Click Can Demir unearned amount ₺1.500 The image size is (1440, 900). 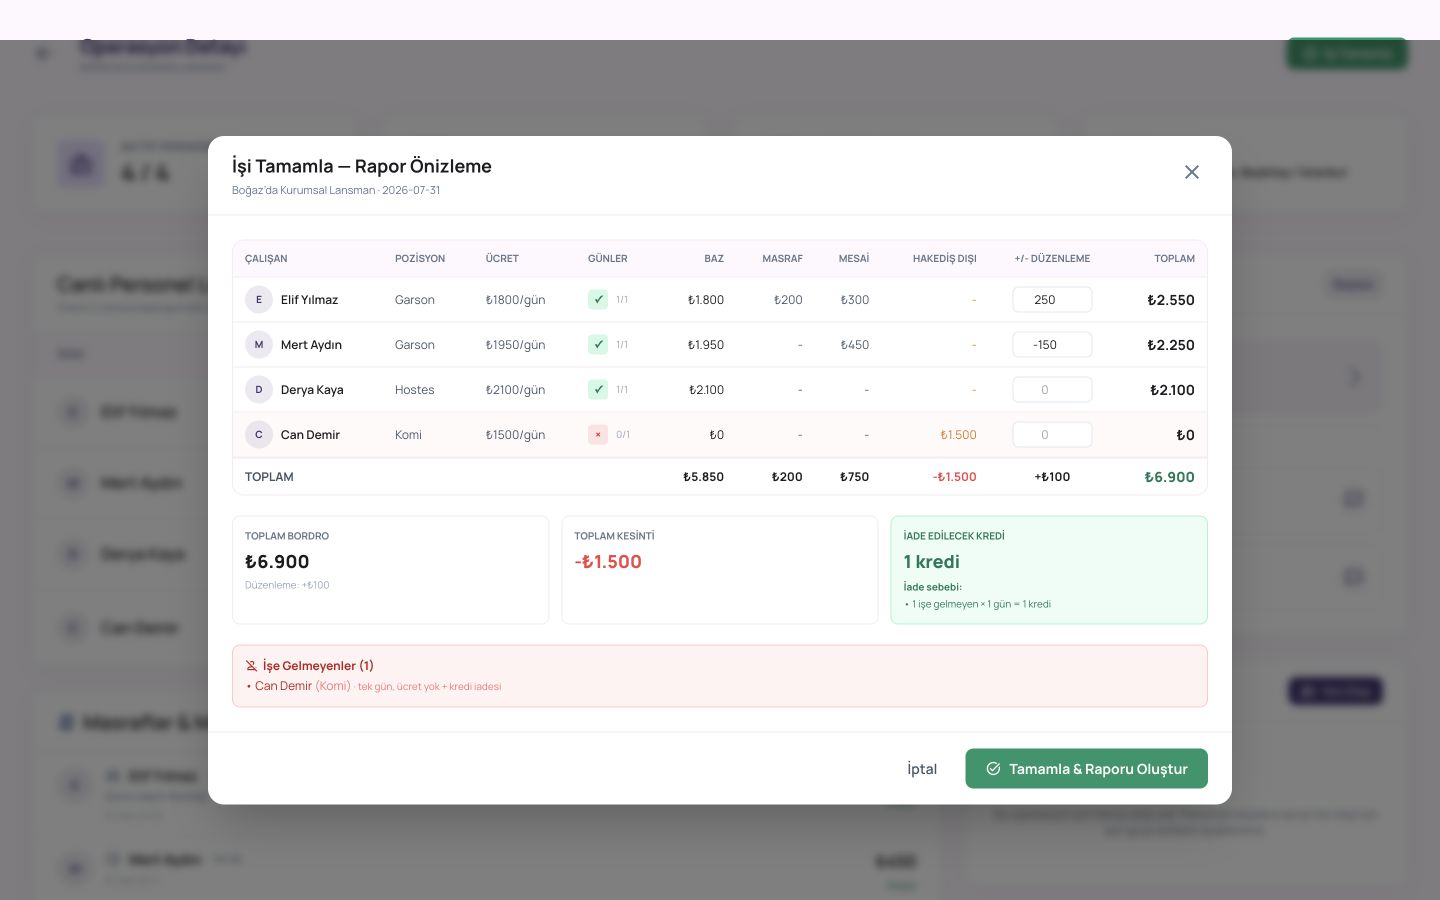pos(958,435)
